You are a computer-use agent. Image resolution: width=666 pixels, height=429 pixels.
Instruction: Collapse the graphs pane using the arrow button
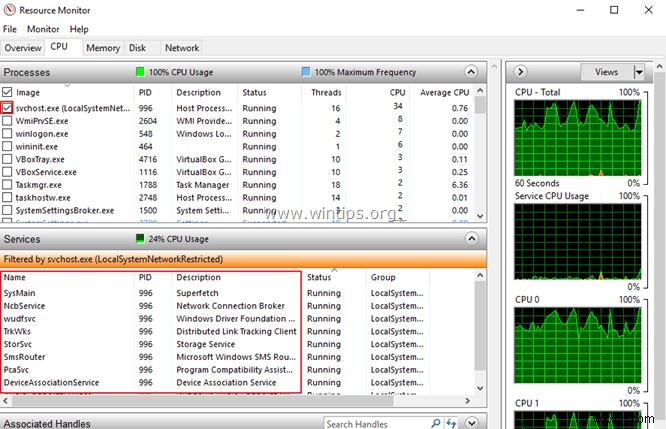click(x=520, y=72)
